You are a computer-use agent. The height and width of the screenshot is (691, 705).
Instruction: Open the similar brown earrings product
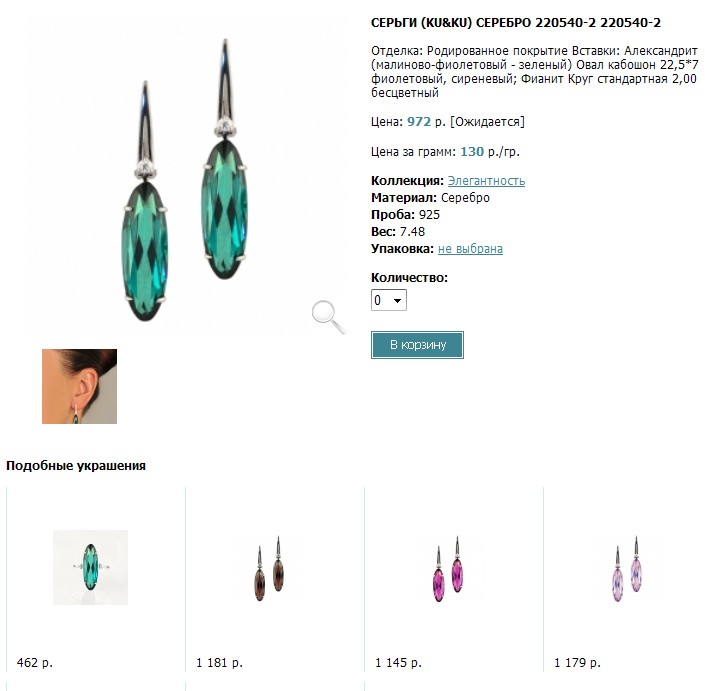click(x=269, y=568)
